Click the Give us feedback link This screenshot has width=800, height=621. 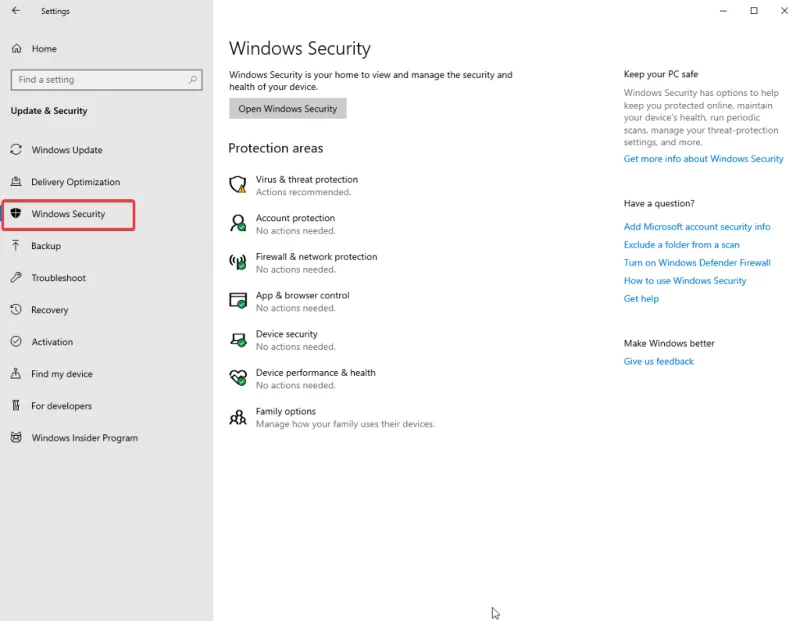point(658,361)
